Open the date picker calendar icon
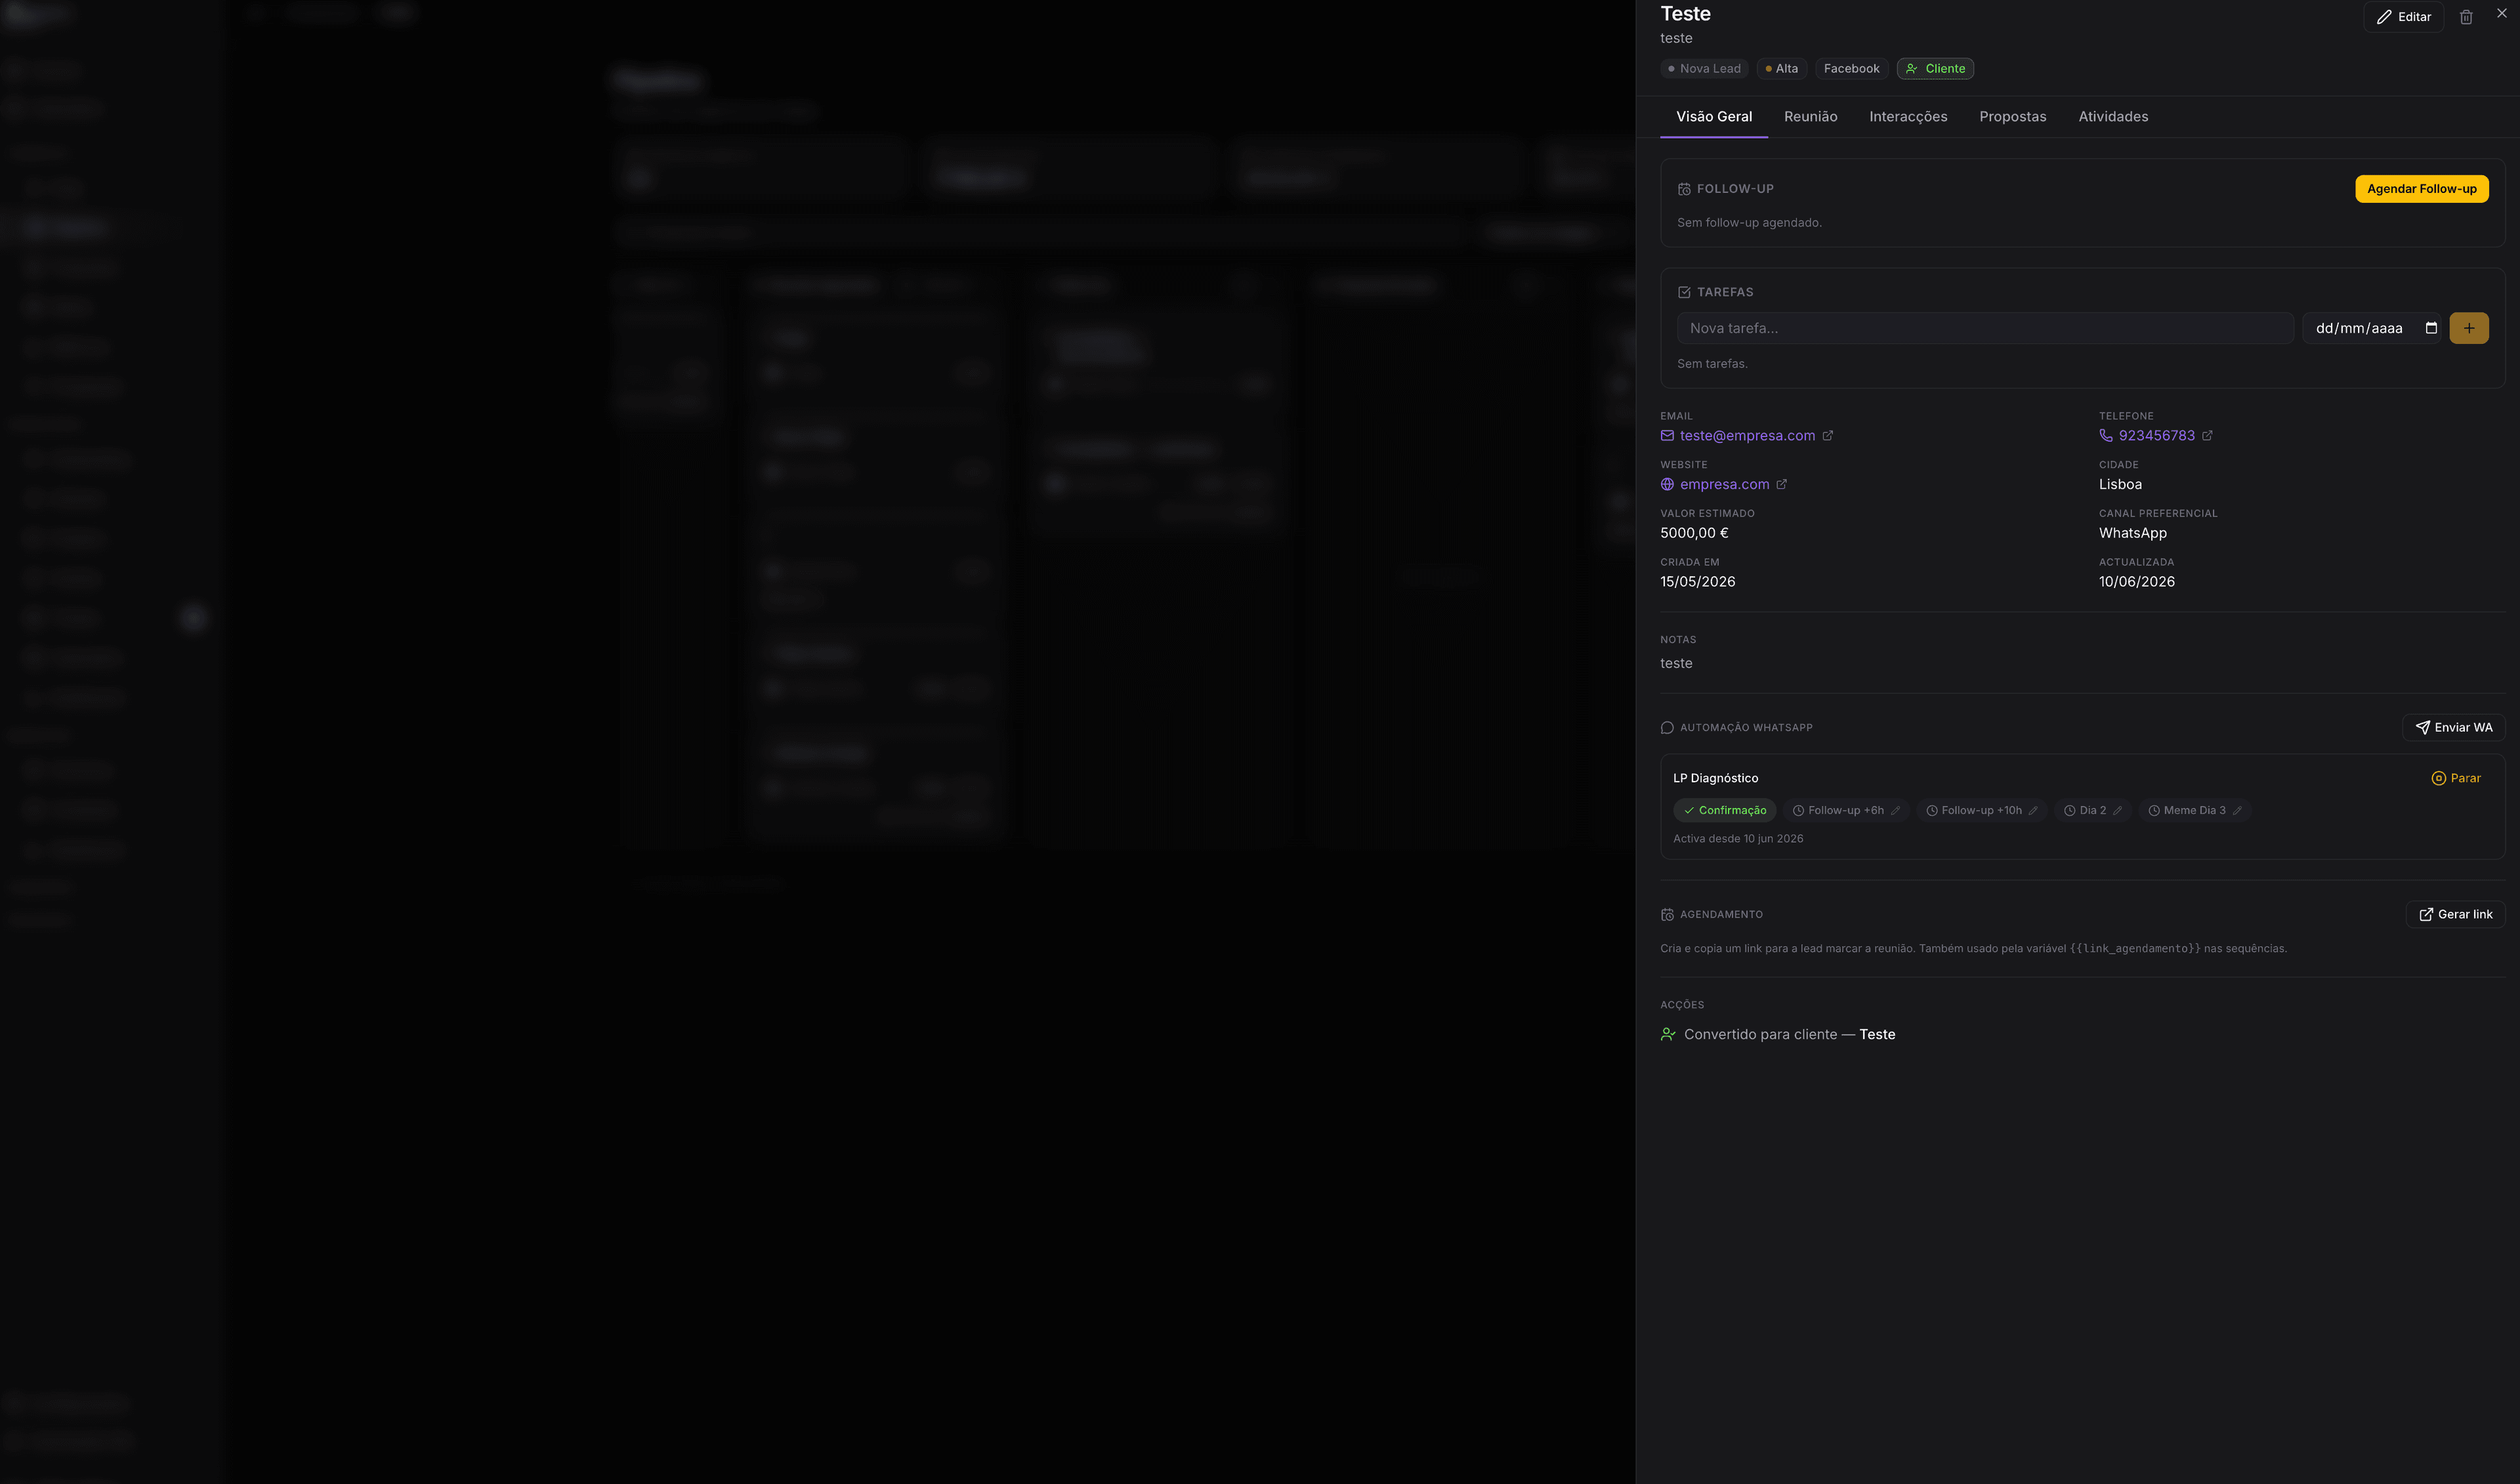This screenshot has width=2520, height=1484. [2431, 328]
